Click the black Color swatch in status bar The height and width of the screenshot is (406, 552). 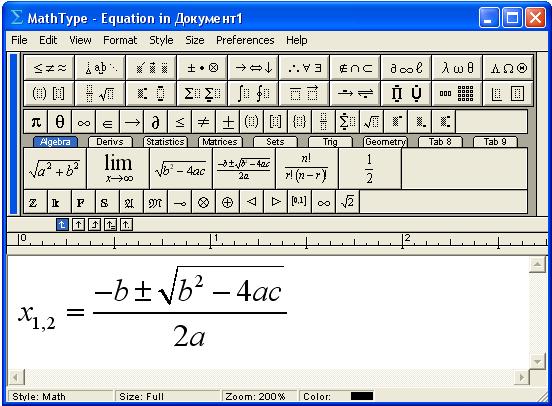tap(362, 396)
